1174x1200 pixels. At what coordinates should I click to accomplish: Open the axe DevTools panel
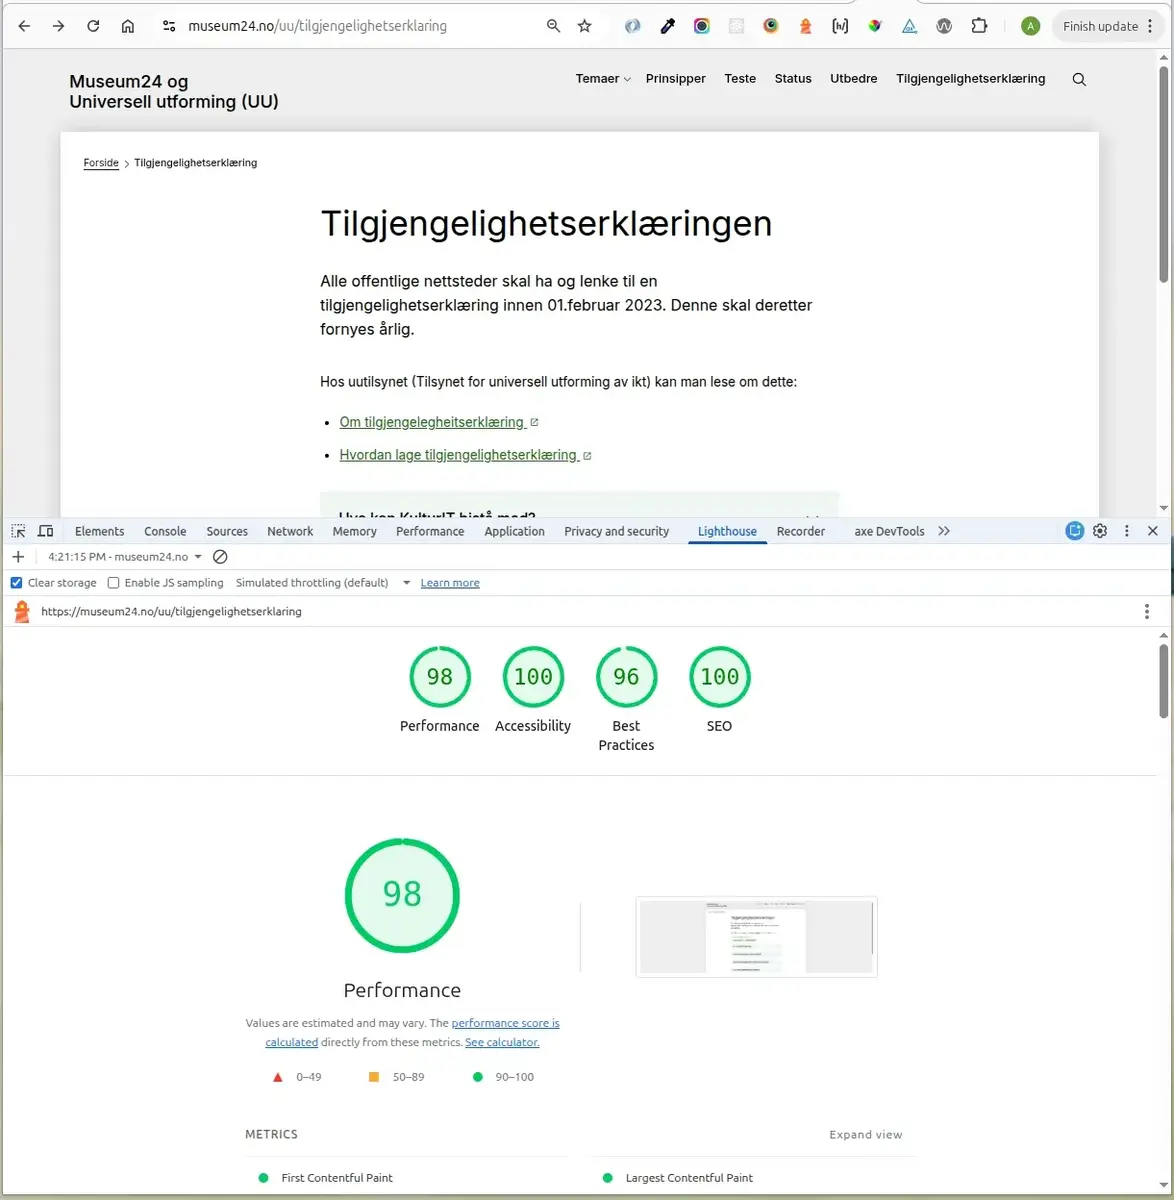(888, 531)
